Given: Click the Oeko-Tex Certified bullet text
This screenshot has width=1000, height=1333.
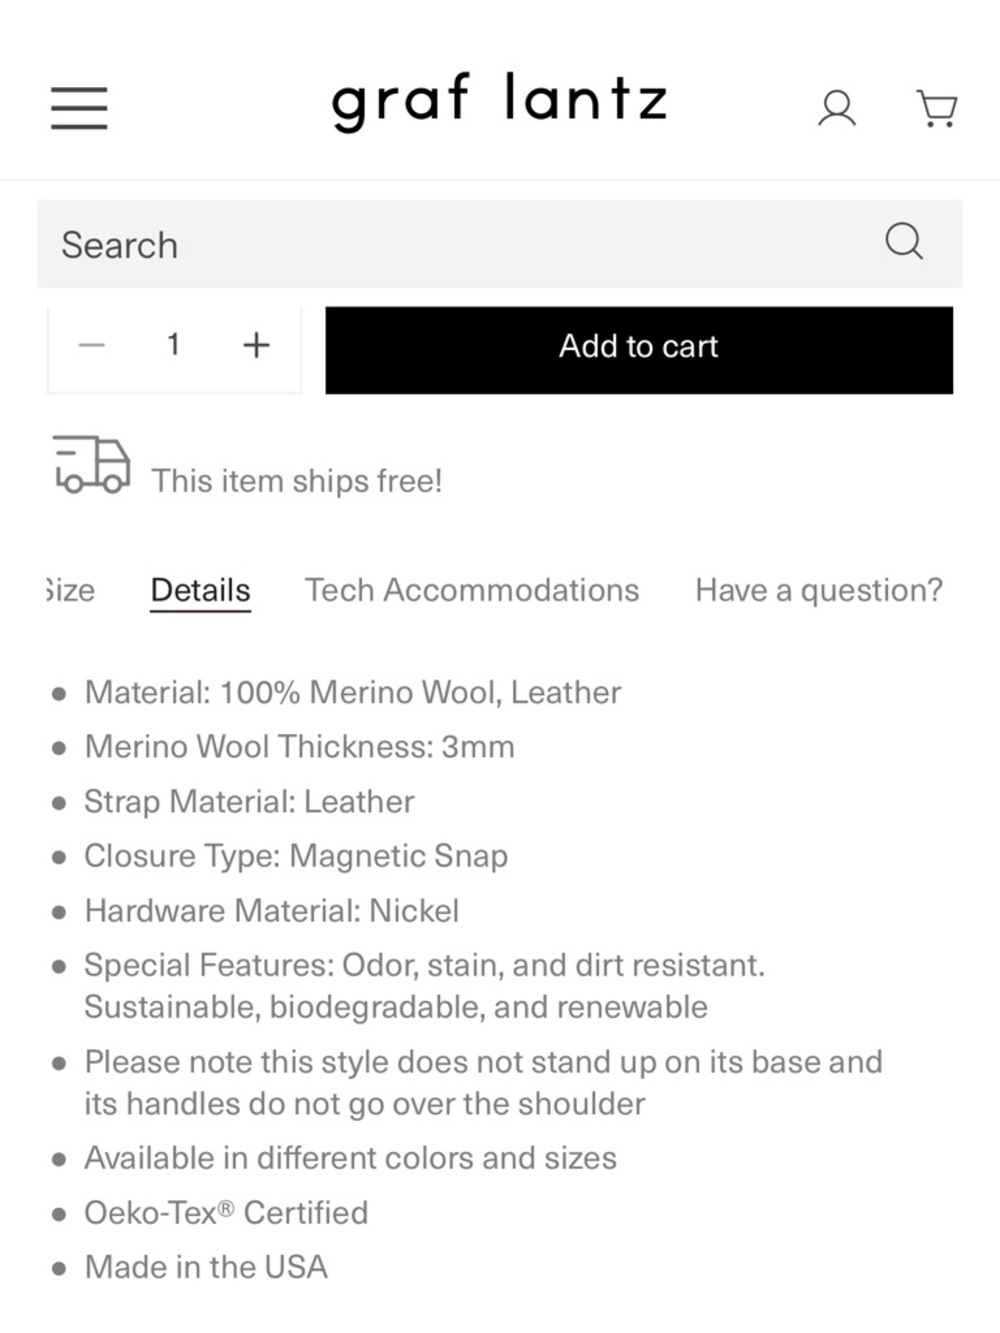Looking at the screenshot, I should point(226,1212).
